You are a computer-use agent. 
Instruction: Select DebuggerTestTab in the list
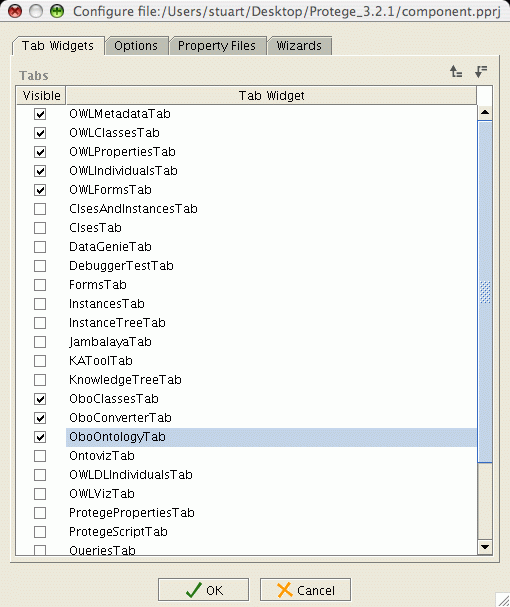(271, 266)
